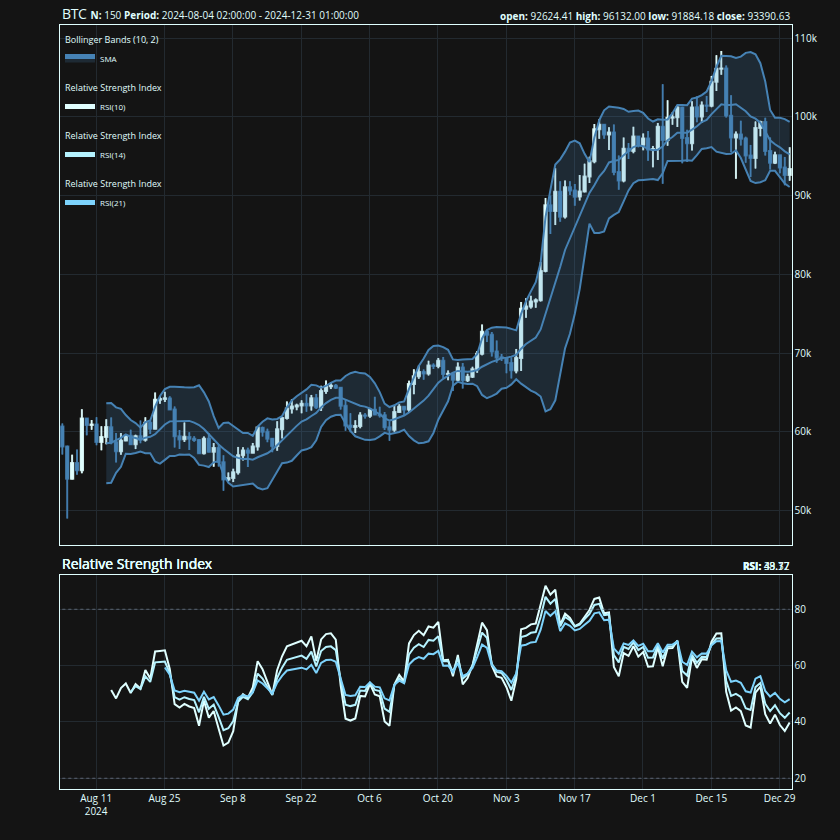Click the RSI value readout above lower panel

click(766, 566)
